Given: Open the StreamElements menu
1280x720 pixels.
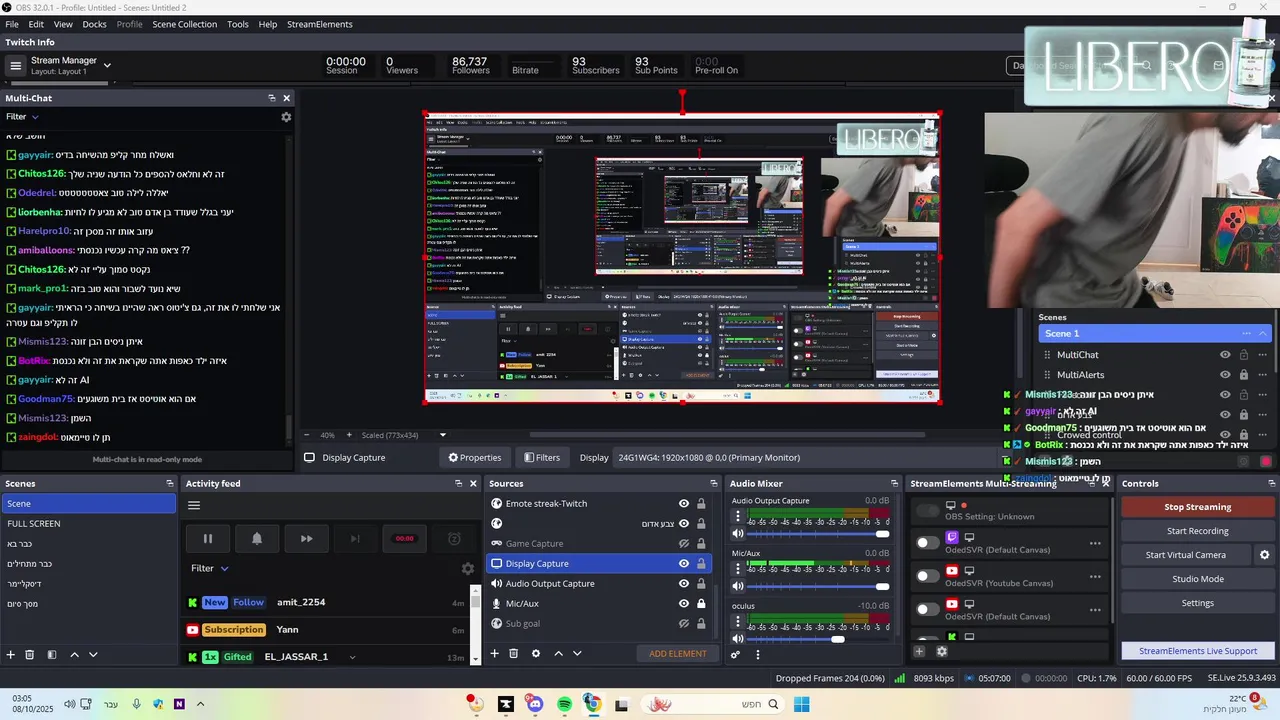Looking at the screenshot, I should point(320,24).
